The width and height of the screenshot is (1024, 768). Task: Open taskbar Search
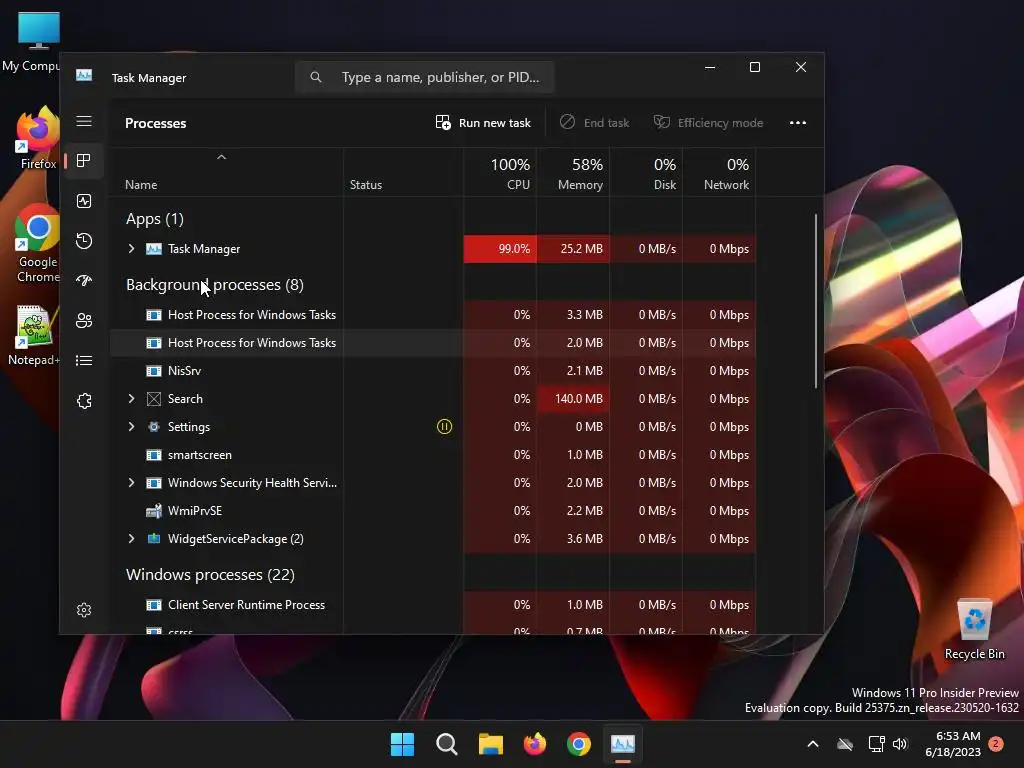(x=447, y=744)
